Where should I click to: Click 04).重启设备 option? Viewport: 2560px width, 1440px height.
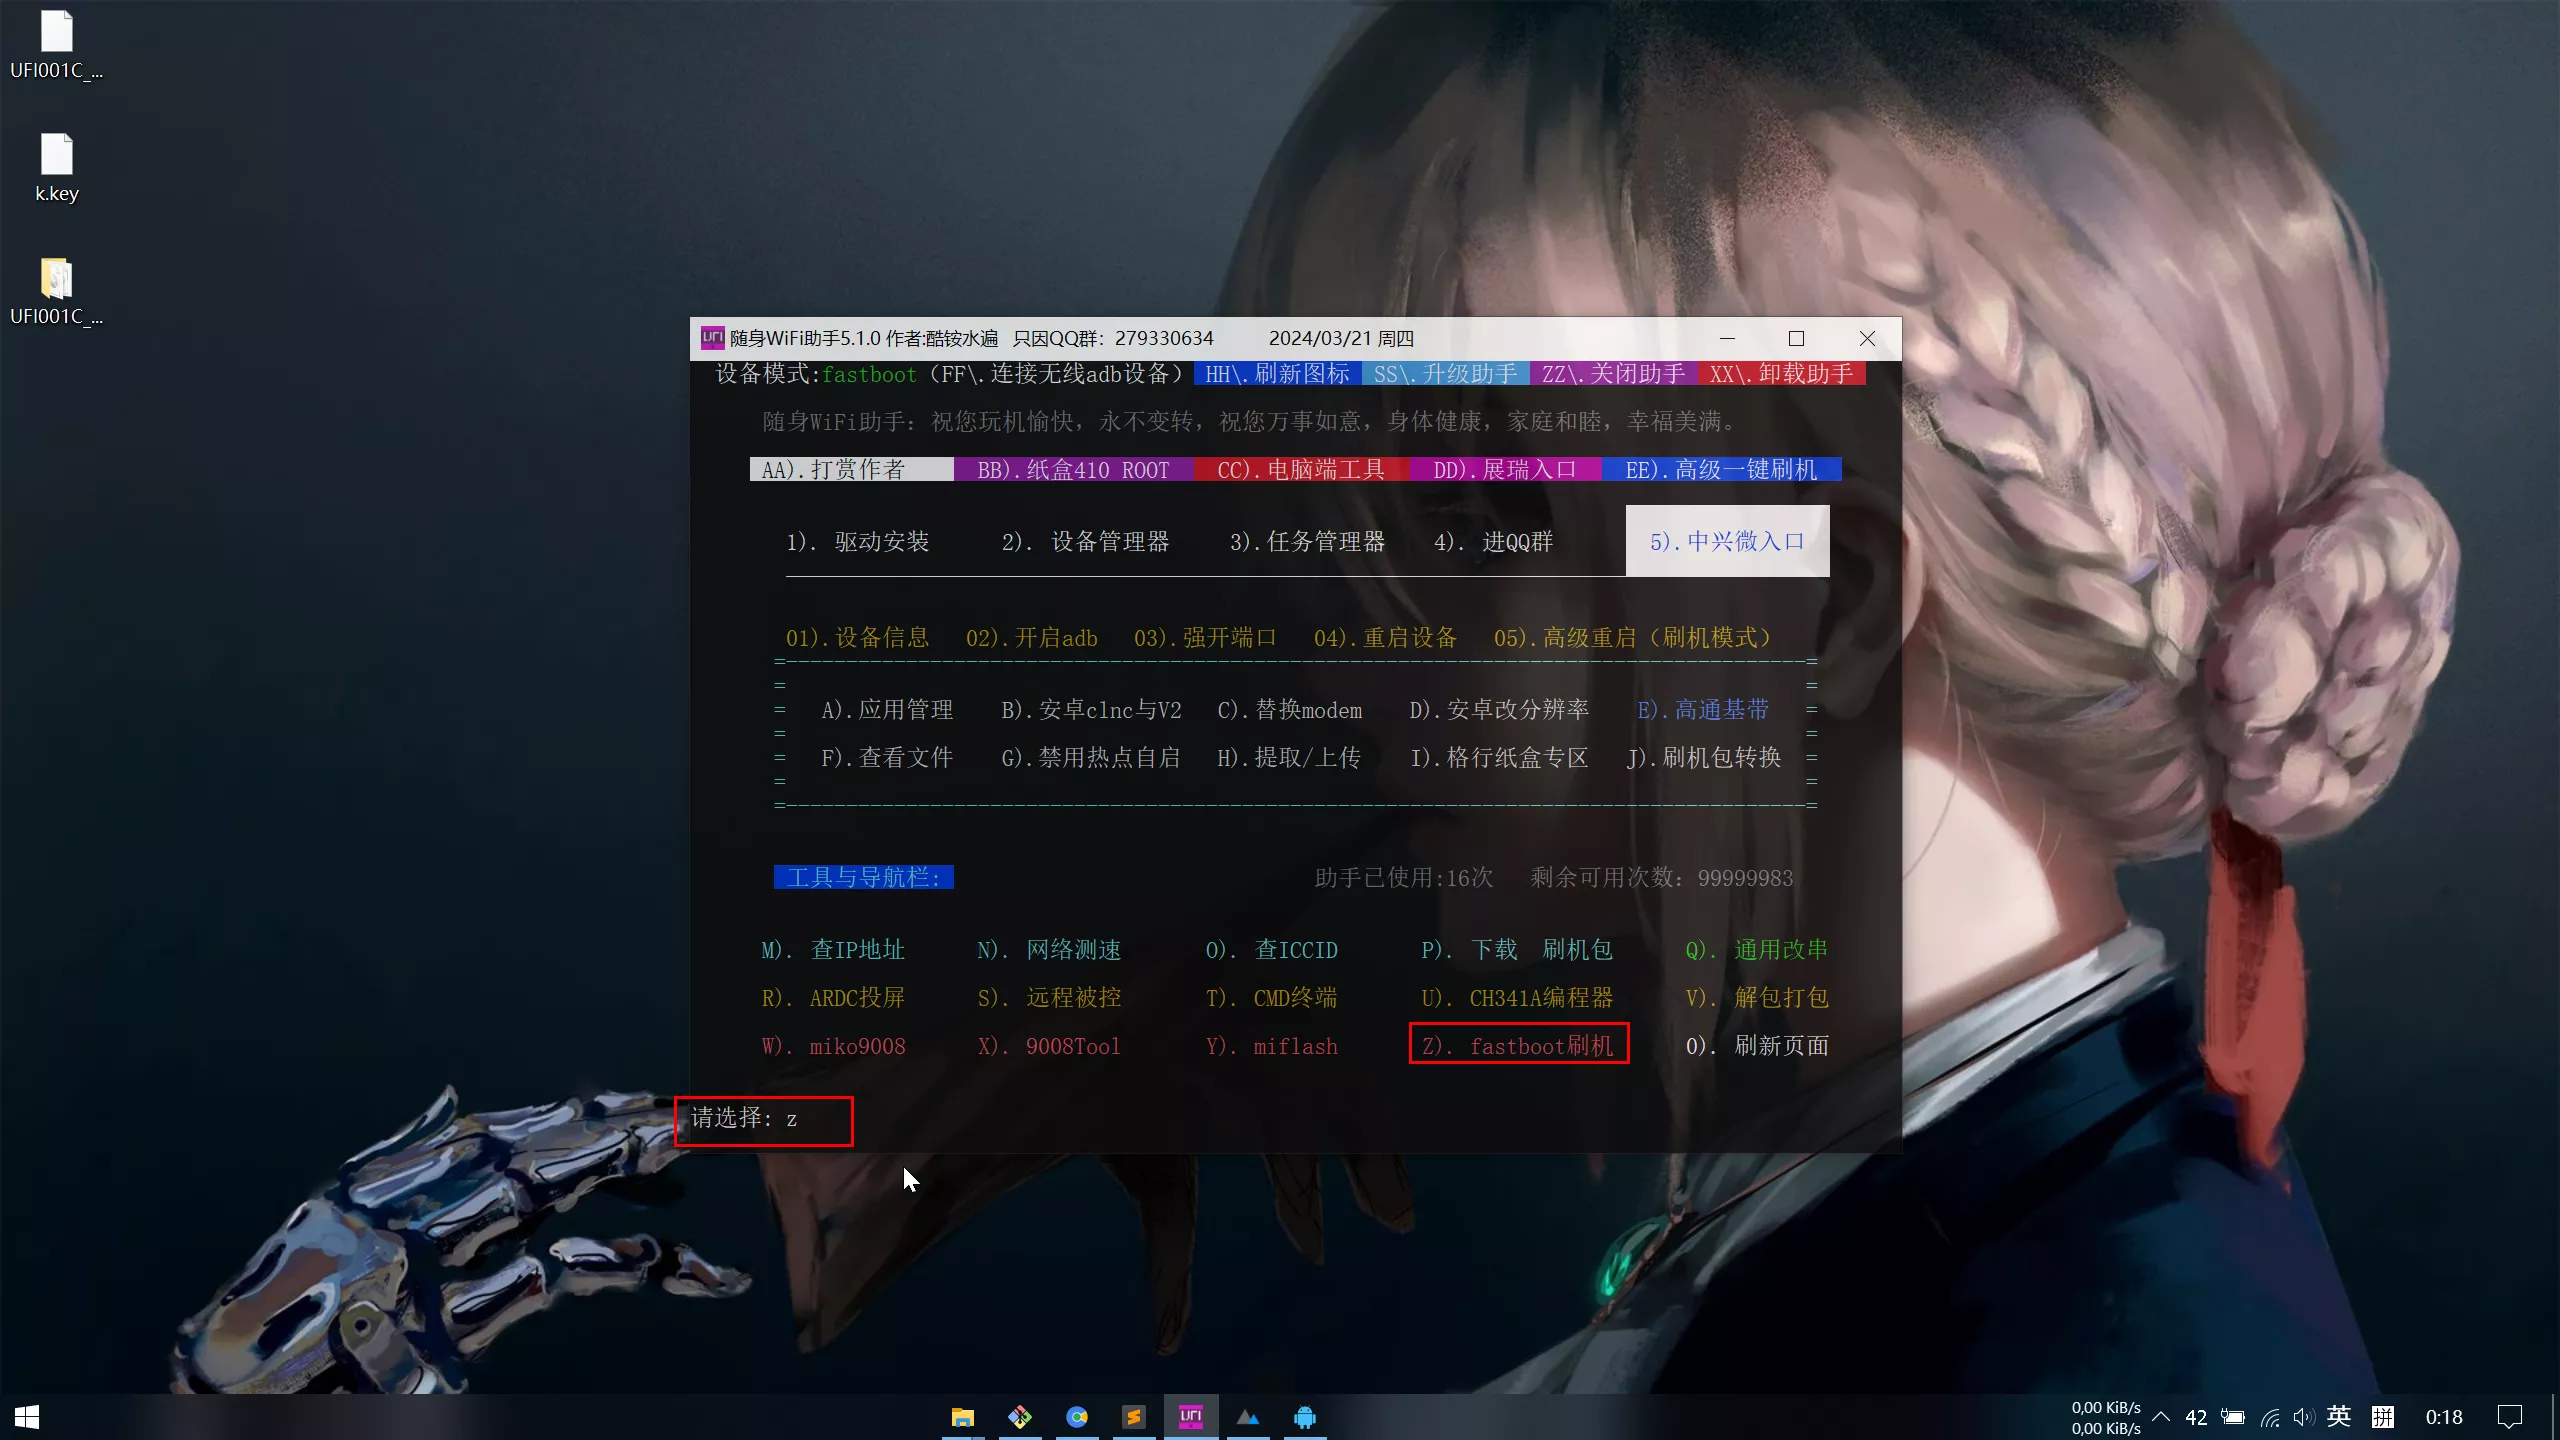pyautogui.click(x=1386, y=638)
